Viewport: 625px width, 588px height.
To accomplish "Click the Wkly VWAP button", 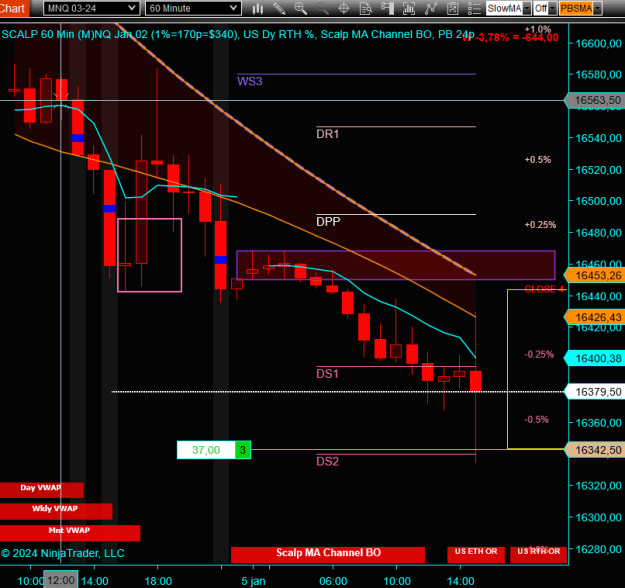I will [56, 511].
